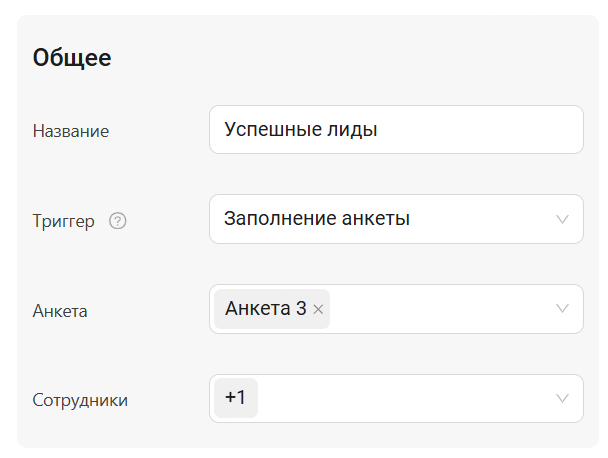608x458 pixels.
Task: Click the help icon next to Триггер
Action: (118, 221)
